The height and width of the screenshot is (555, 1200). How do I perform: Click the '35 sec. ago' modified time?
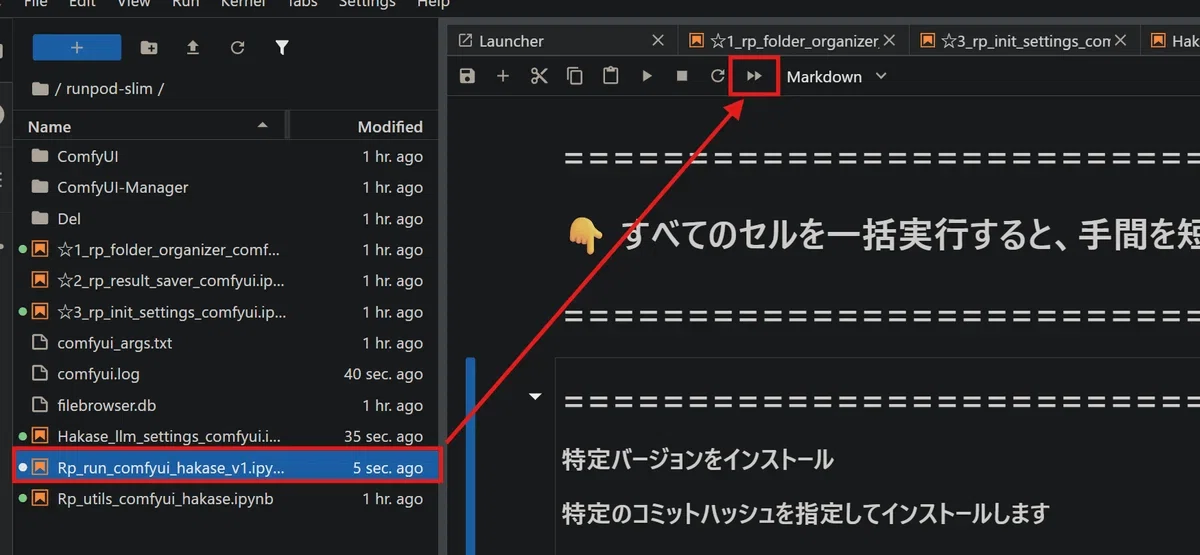[x=383, y=436]
